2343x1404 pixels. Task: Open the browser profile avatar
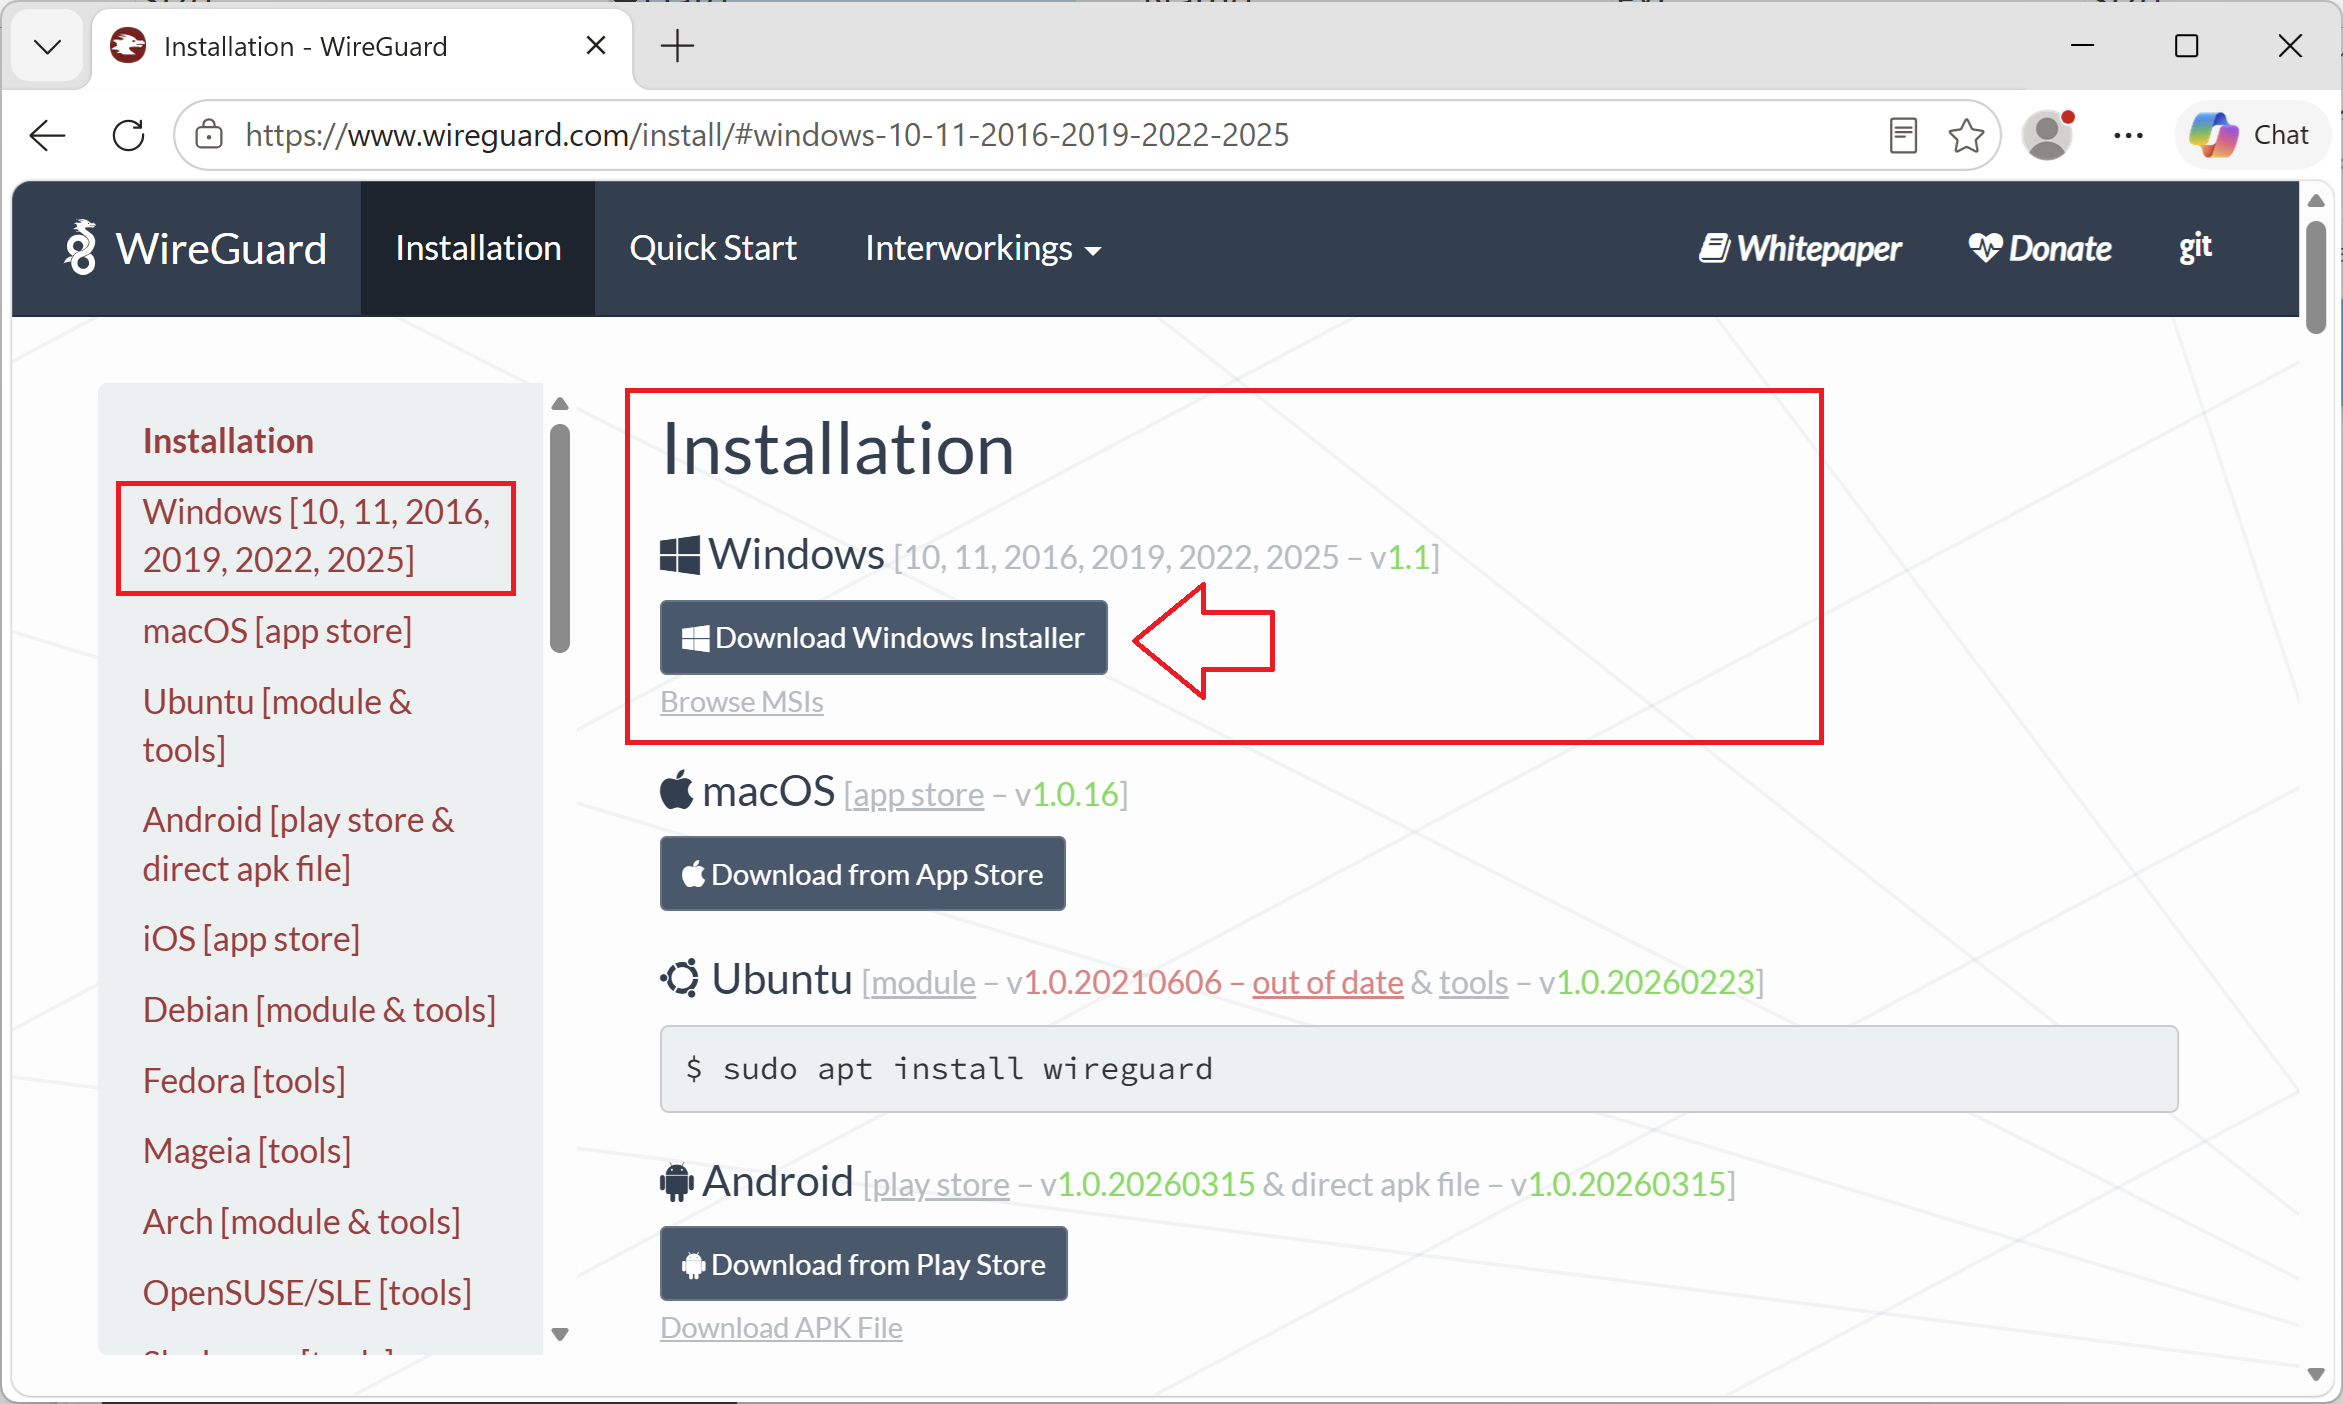[x=2047, y=135]
